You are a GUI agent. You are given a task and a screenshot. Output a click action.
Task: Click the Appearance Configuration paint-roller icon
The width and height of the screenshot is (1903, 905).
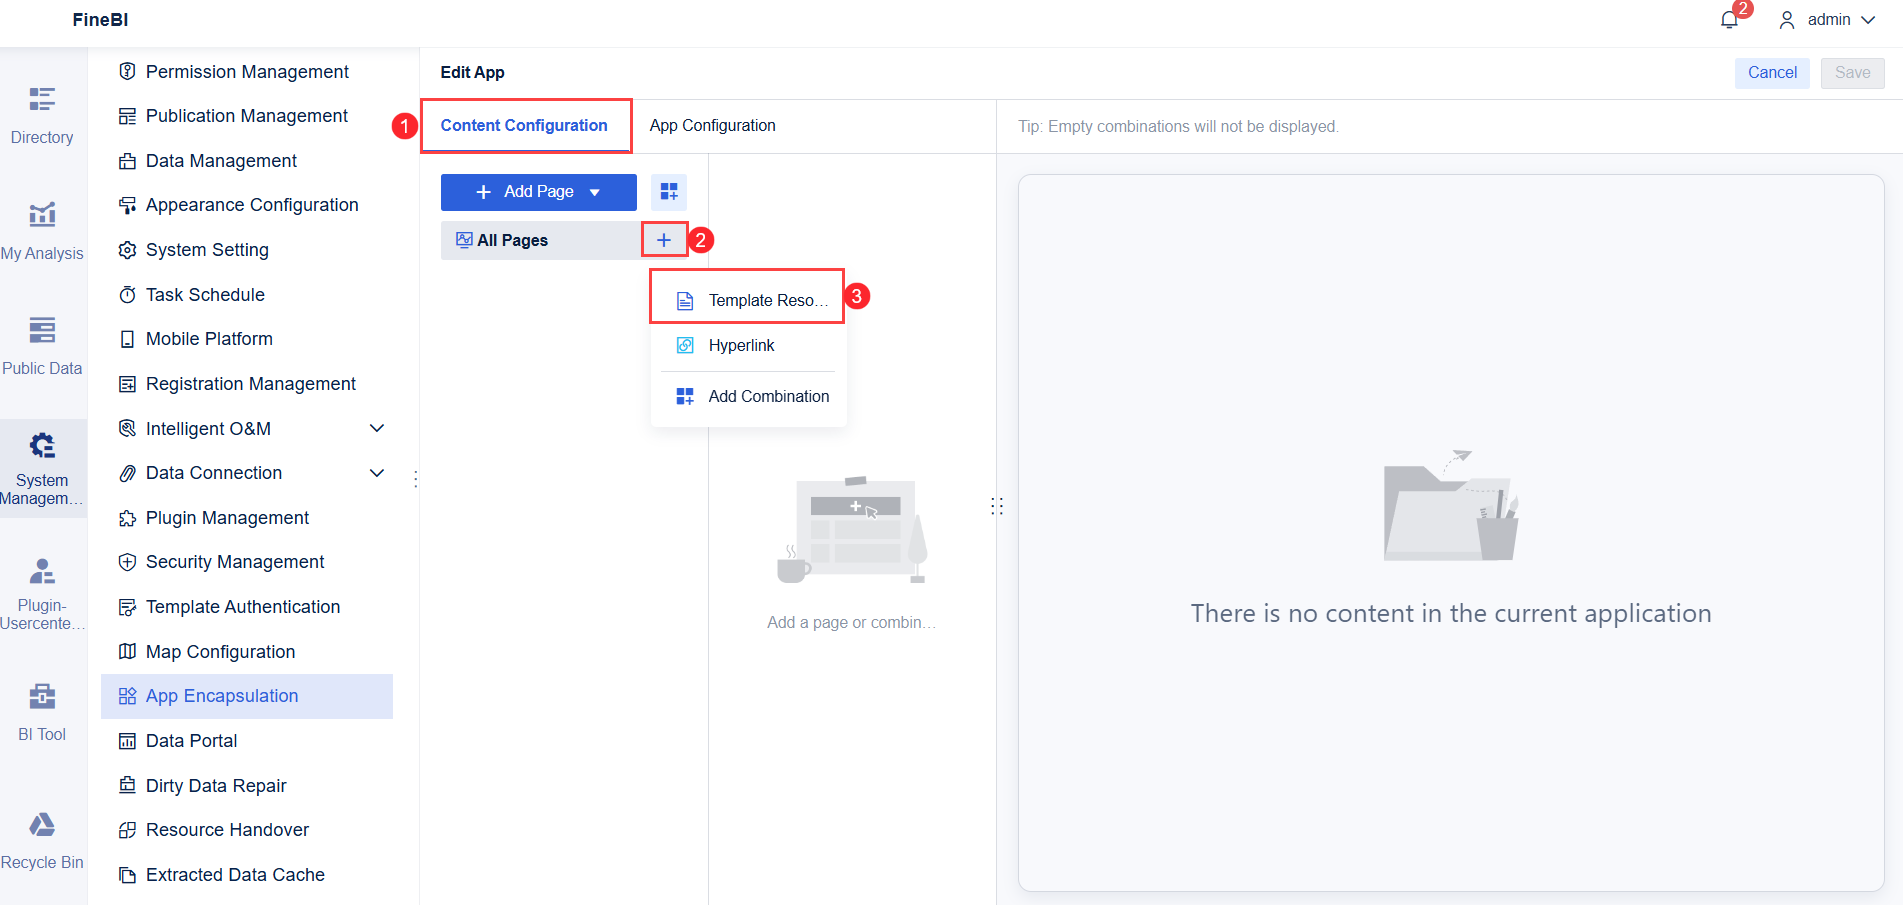(x=127, y=205)
